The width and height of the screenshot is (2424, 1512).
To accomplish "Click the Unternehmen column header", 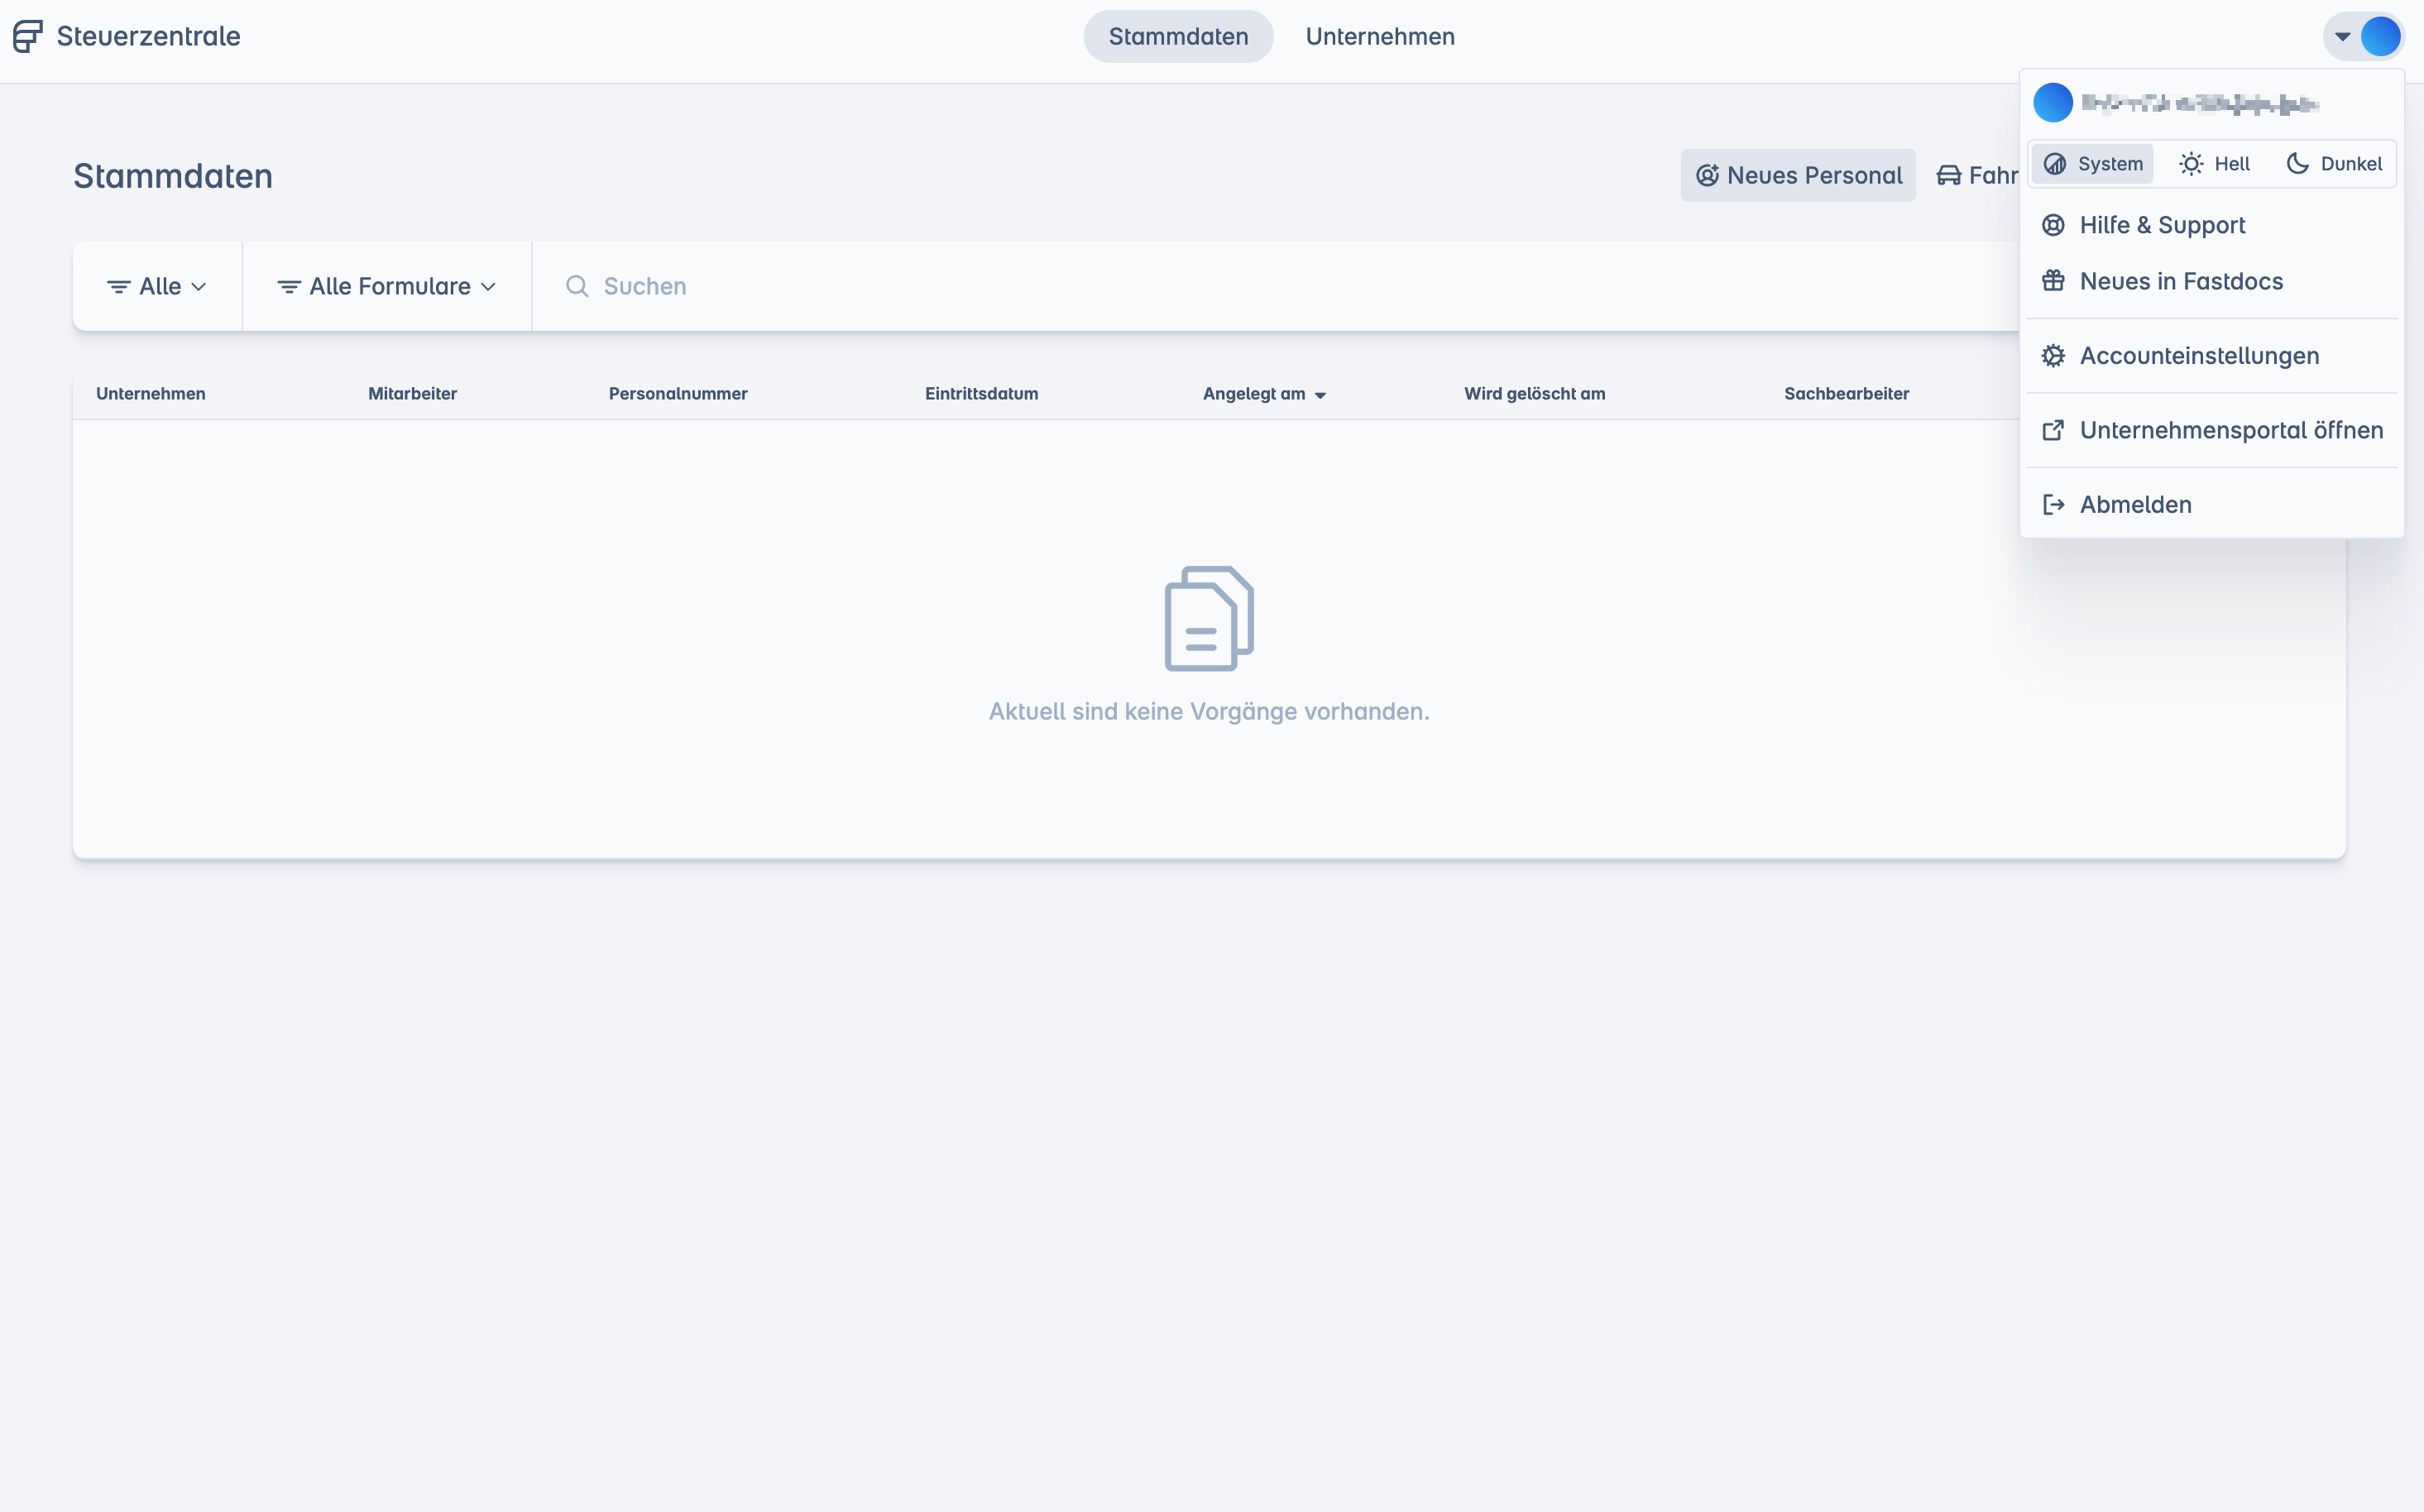I will coord(151,394).
